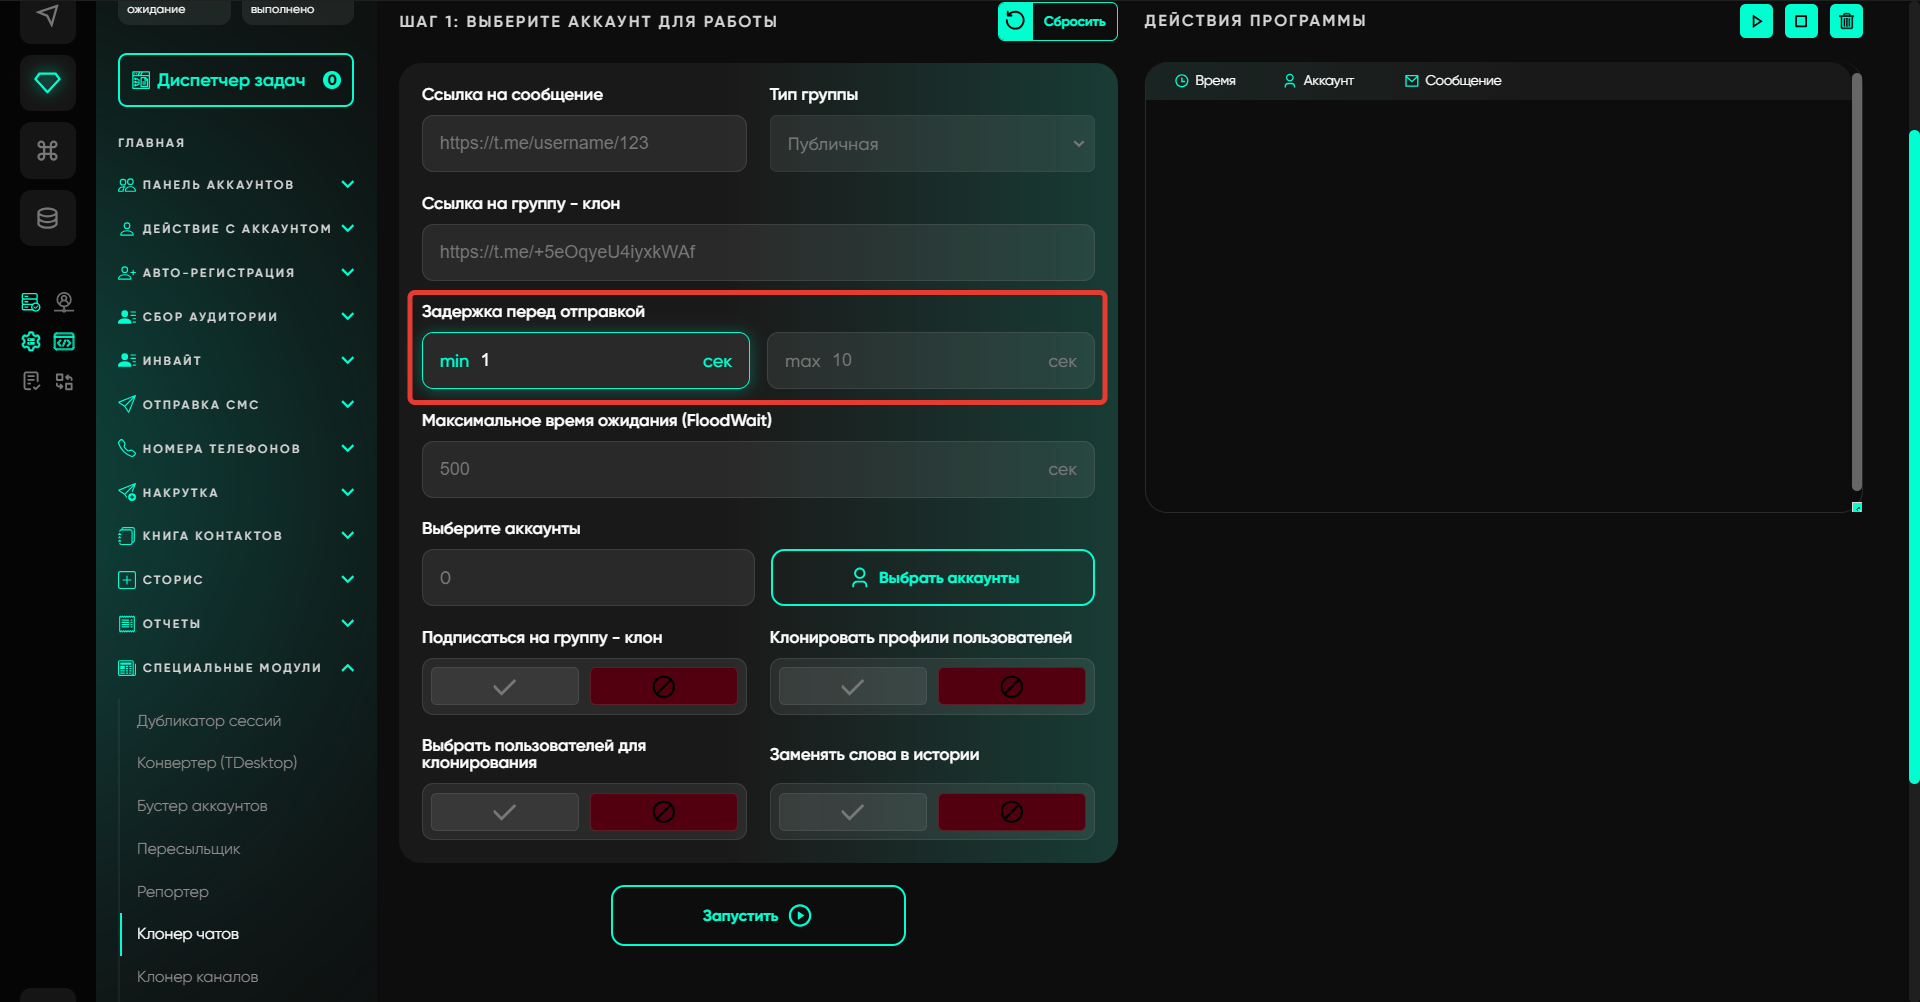Select the session duplicator menu item
This screenshot has width=1920, height=1002.
click(208, 721)
